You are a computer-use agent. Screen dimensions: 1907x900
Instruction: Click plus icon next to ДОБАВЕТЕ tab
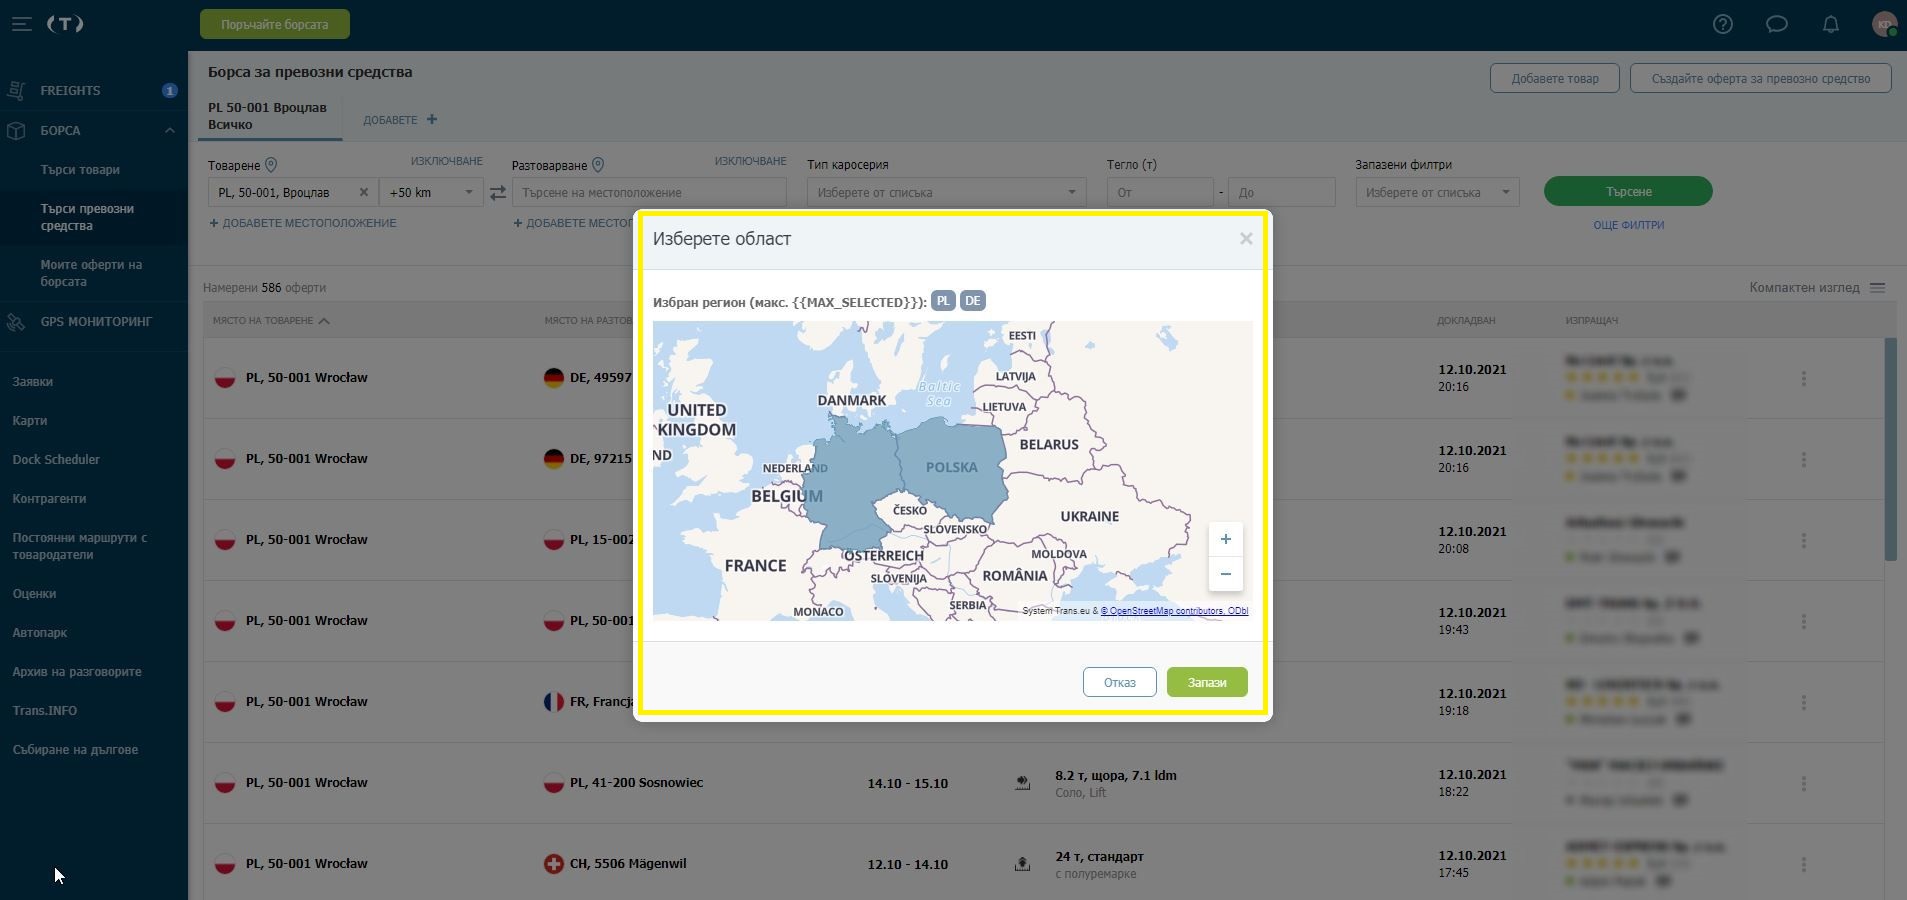pyautogui.click(x=432, y=119)
